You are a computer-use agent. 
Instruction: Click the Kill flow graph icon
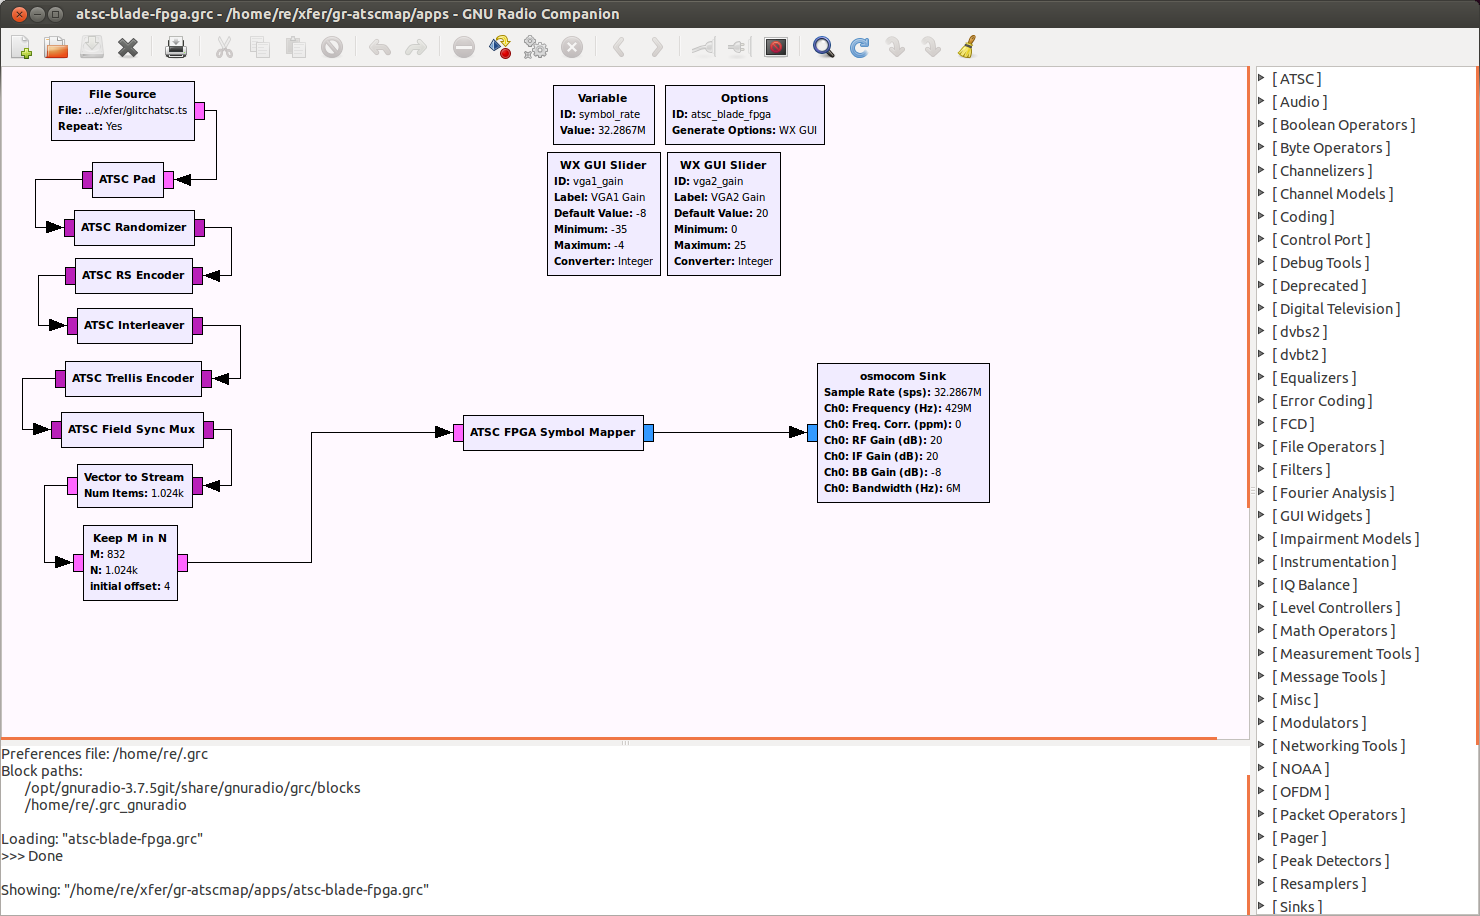572,47
